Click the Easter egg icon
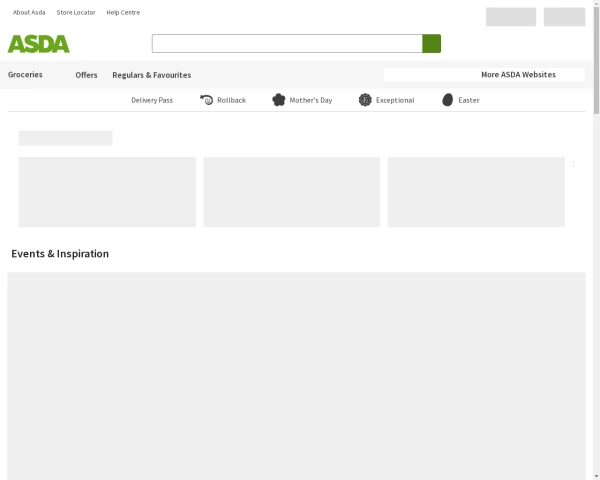600x480 pixels. pyautogui.click(x=447, y=100)
